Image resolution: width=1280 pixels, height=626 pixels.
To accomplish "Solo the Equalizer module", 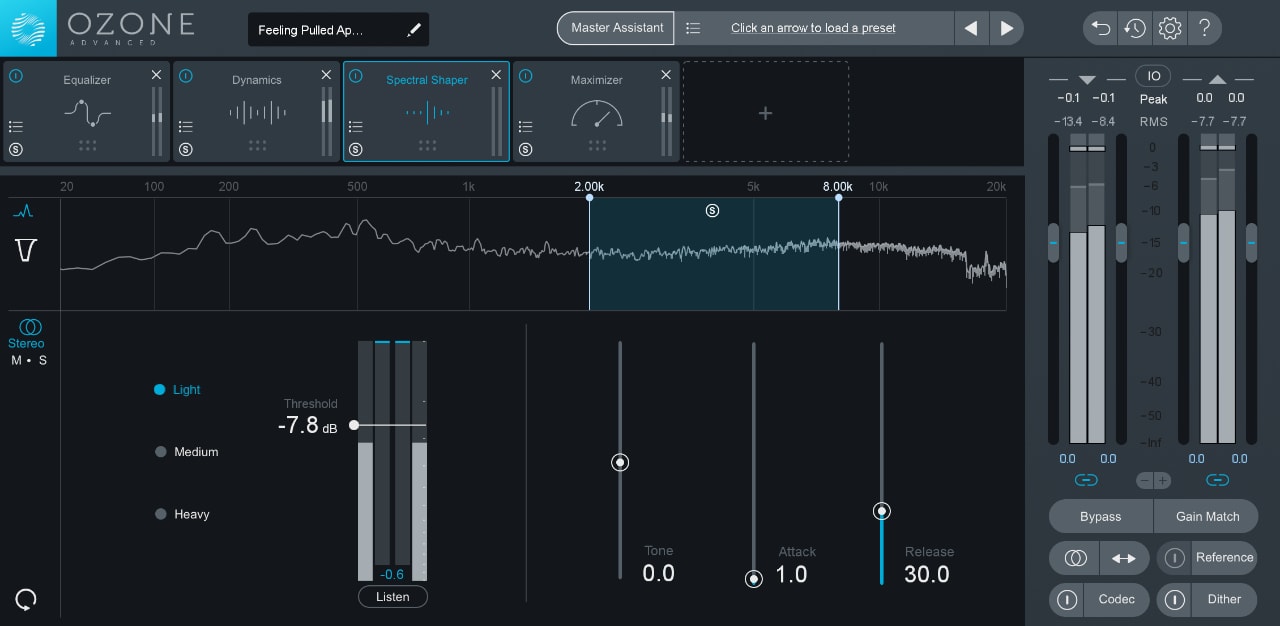I will pyautogui.click(x=16, y=150).
